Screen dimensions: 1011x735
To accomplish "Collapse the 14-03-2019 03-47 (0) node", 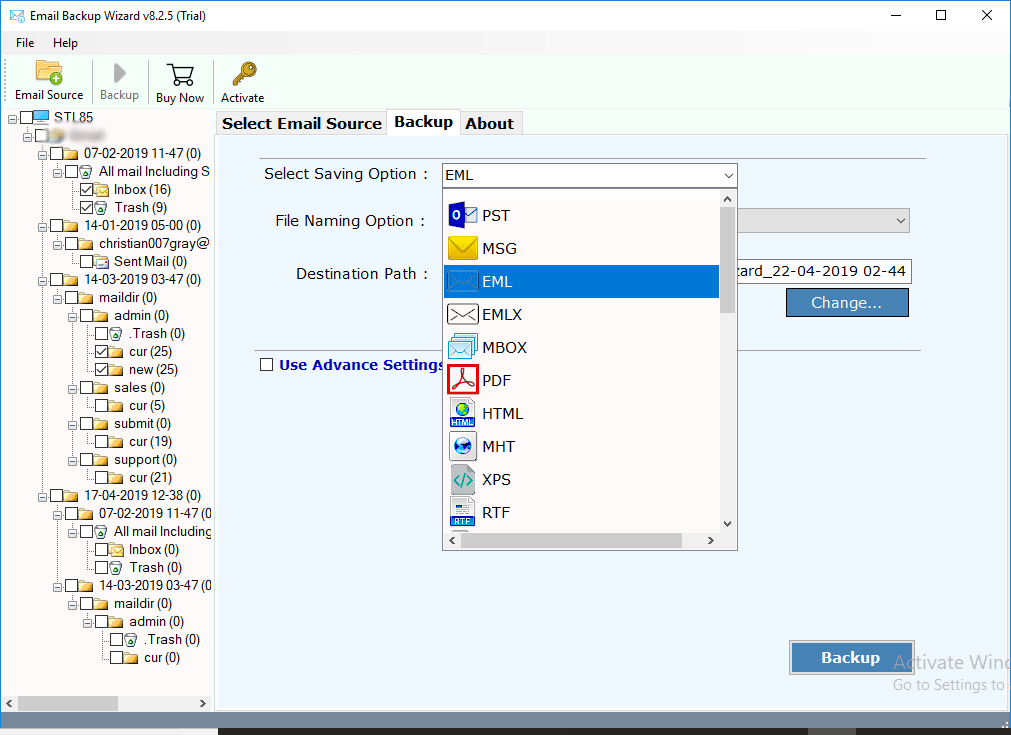I will pyautogui.click(x=43, y=281).
